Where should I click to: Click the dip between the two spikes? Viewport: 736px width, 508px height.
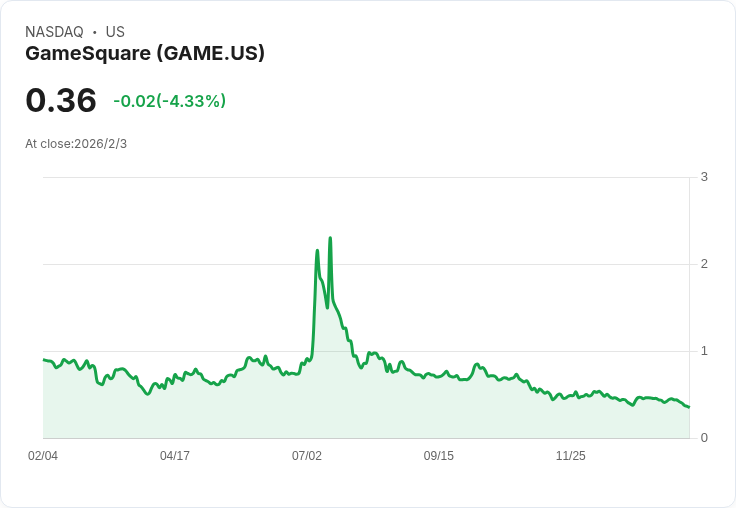click(x=327, y=307)
